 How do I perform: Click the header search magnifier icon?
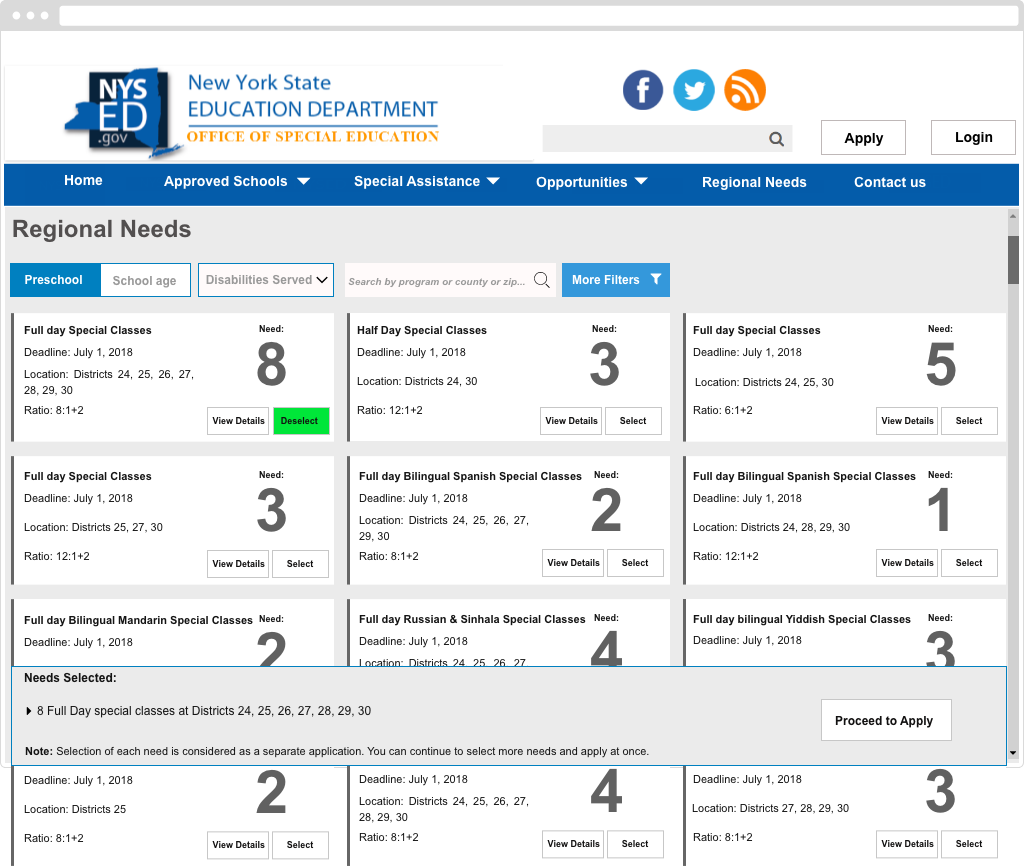tap(776, 139)
